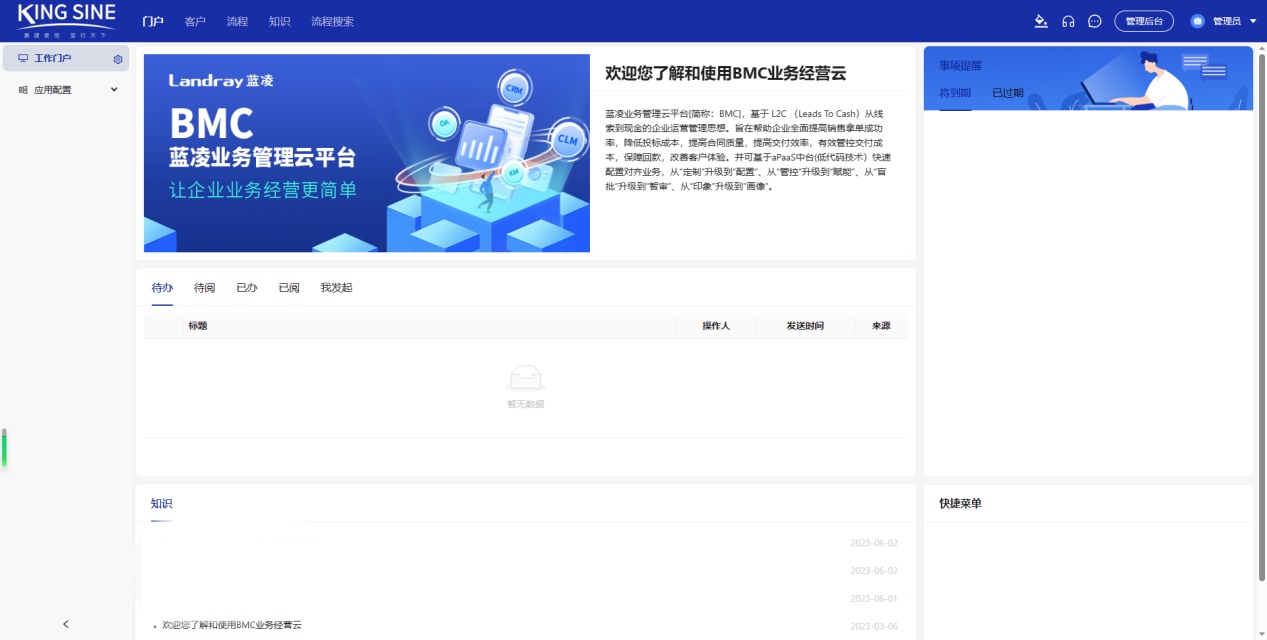Viewport: 1267px width, 640px height.
Task: Click the page vertical scrollbar
Action: click(1262, 315)
